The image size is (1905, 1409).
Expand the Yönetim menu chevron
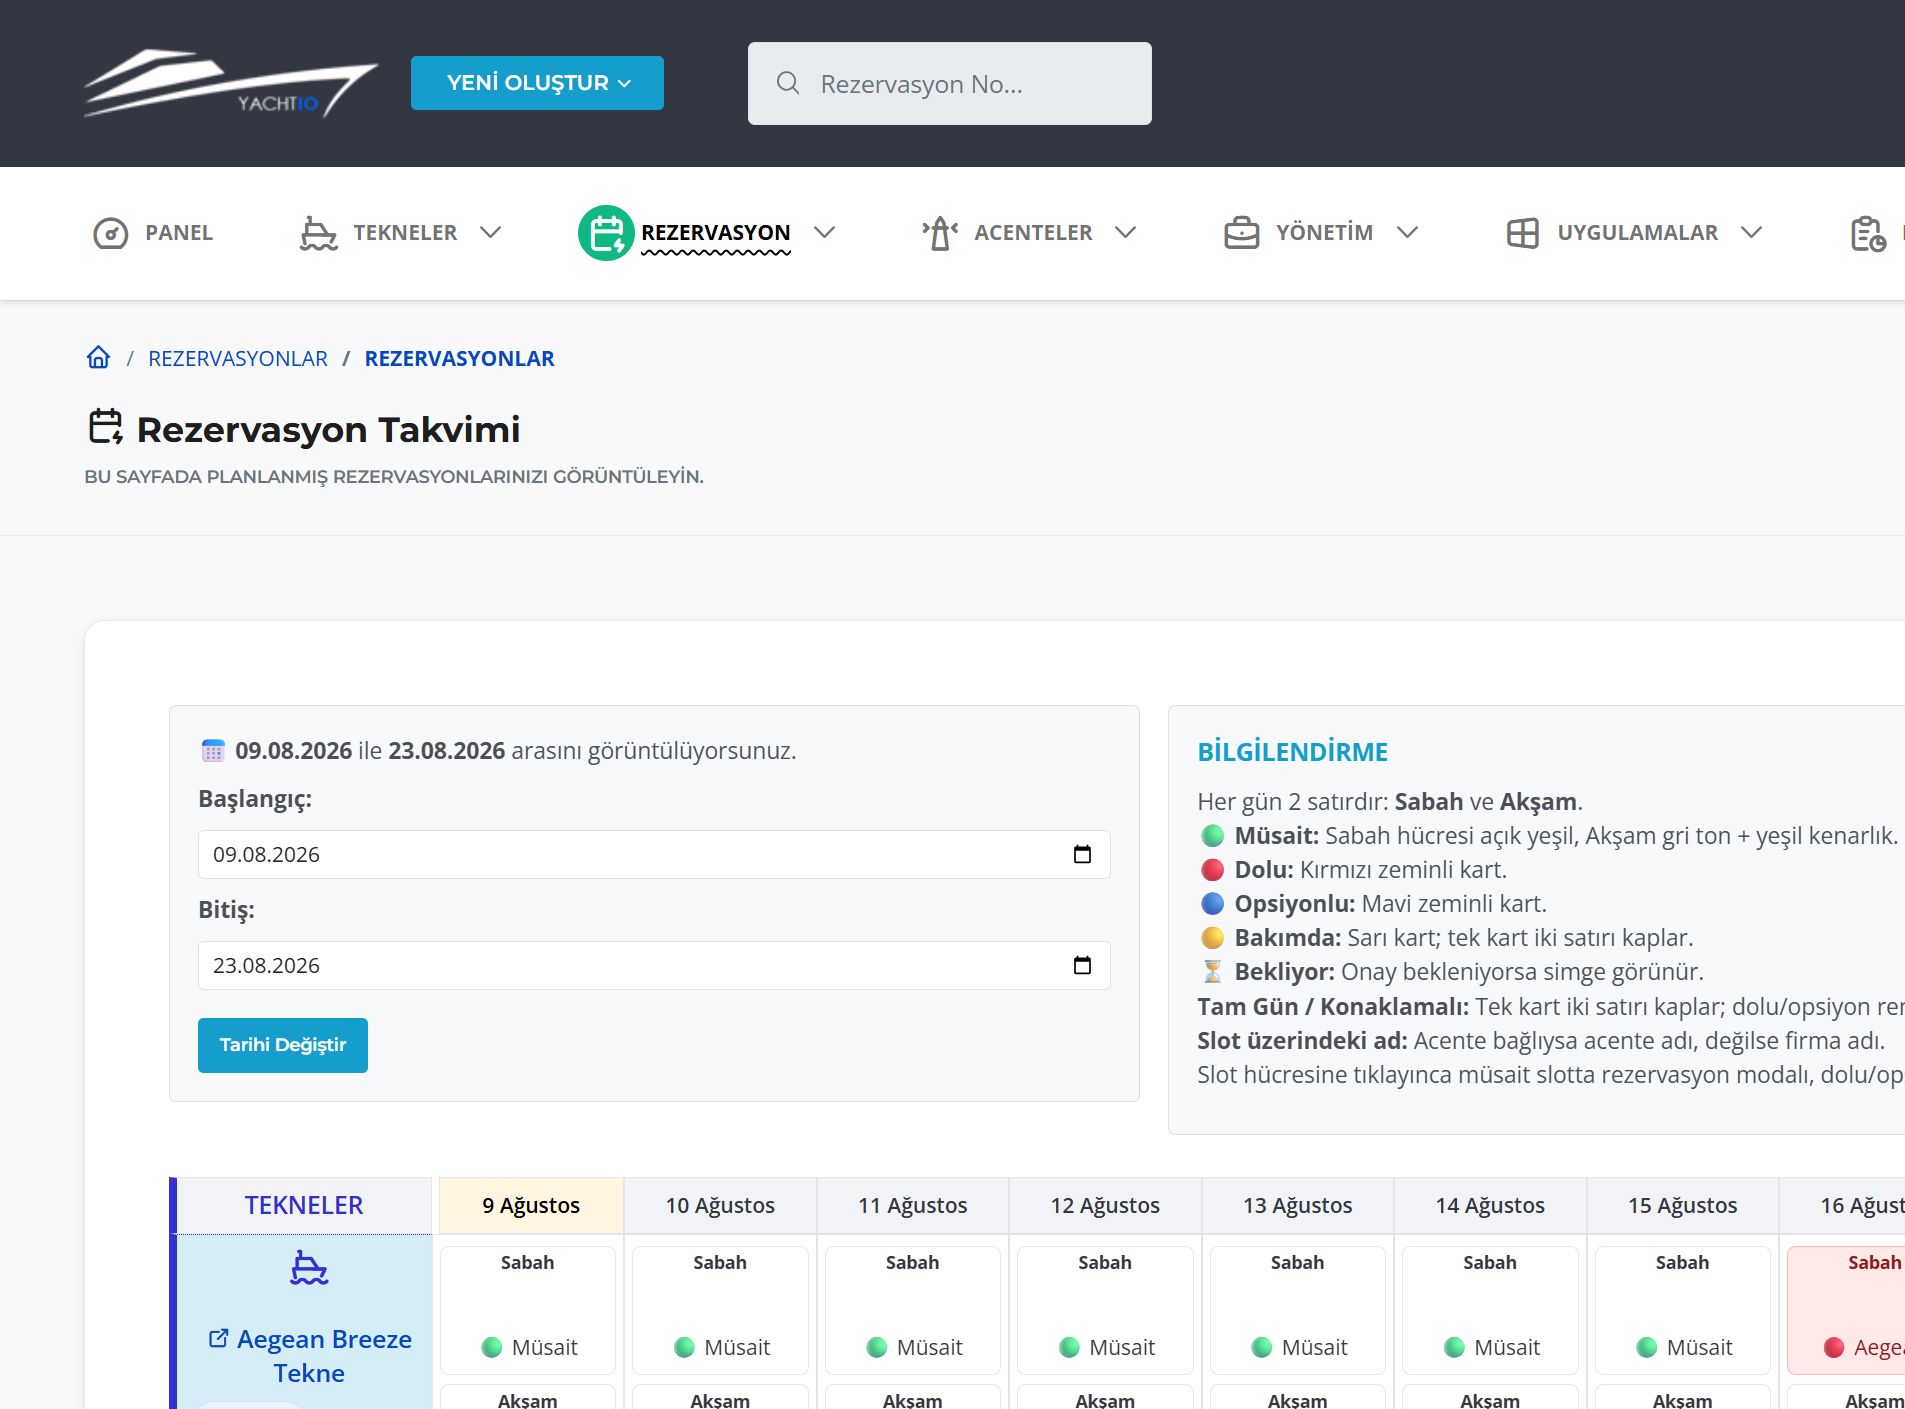coord(1408,232)
